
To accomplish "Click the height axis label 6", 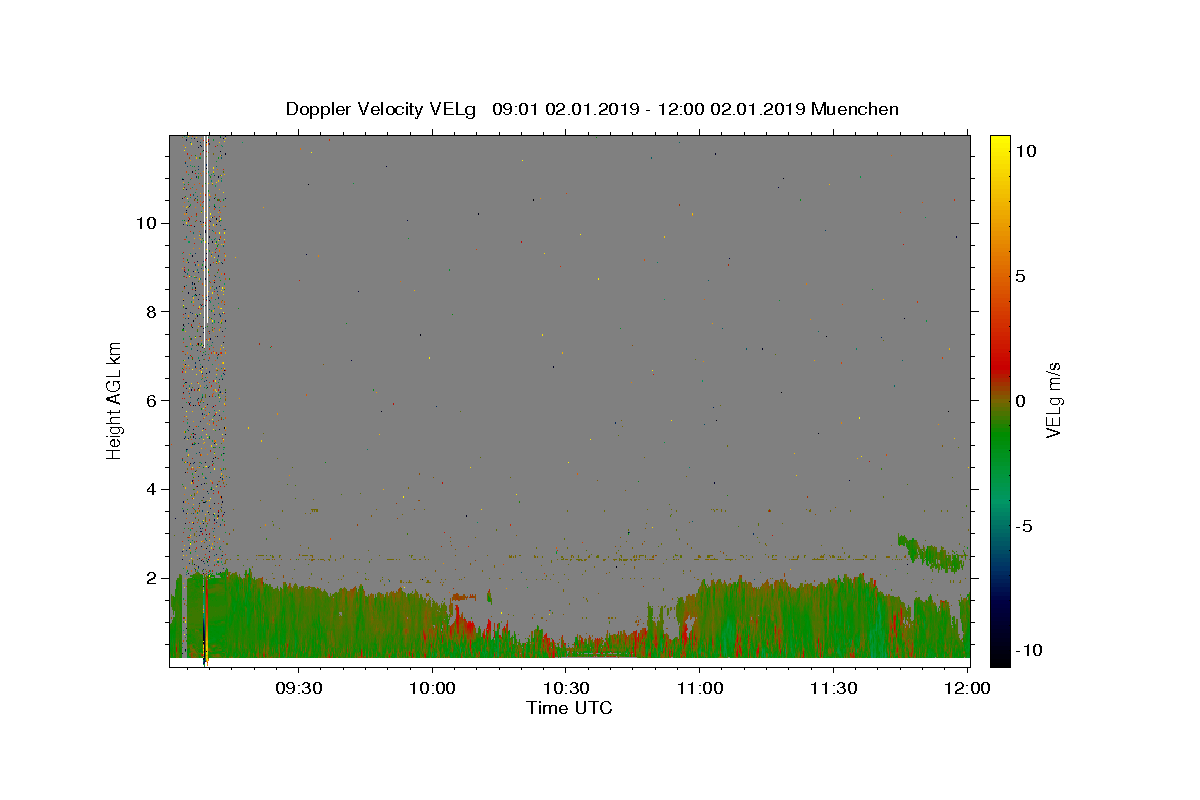I will point(151,400).
